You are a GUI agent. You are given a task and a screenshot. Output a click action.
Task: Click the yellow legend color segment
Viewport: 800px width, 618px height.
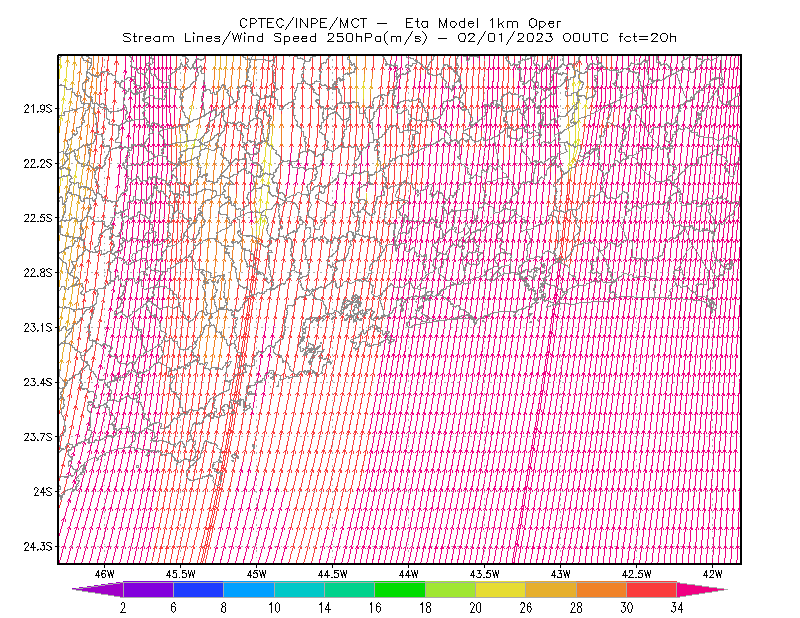(501, 589)
